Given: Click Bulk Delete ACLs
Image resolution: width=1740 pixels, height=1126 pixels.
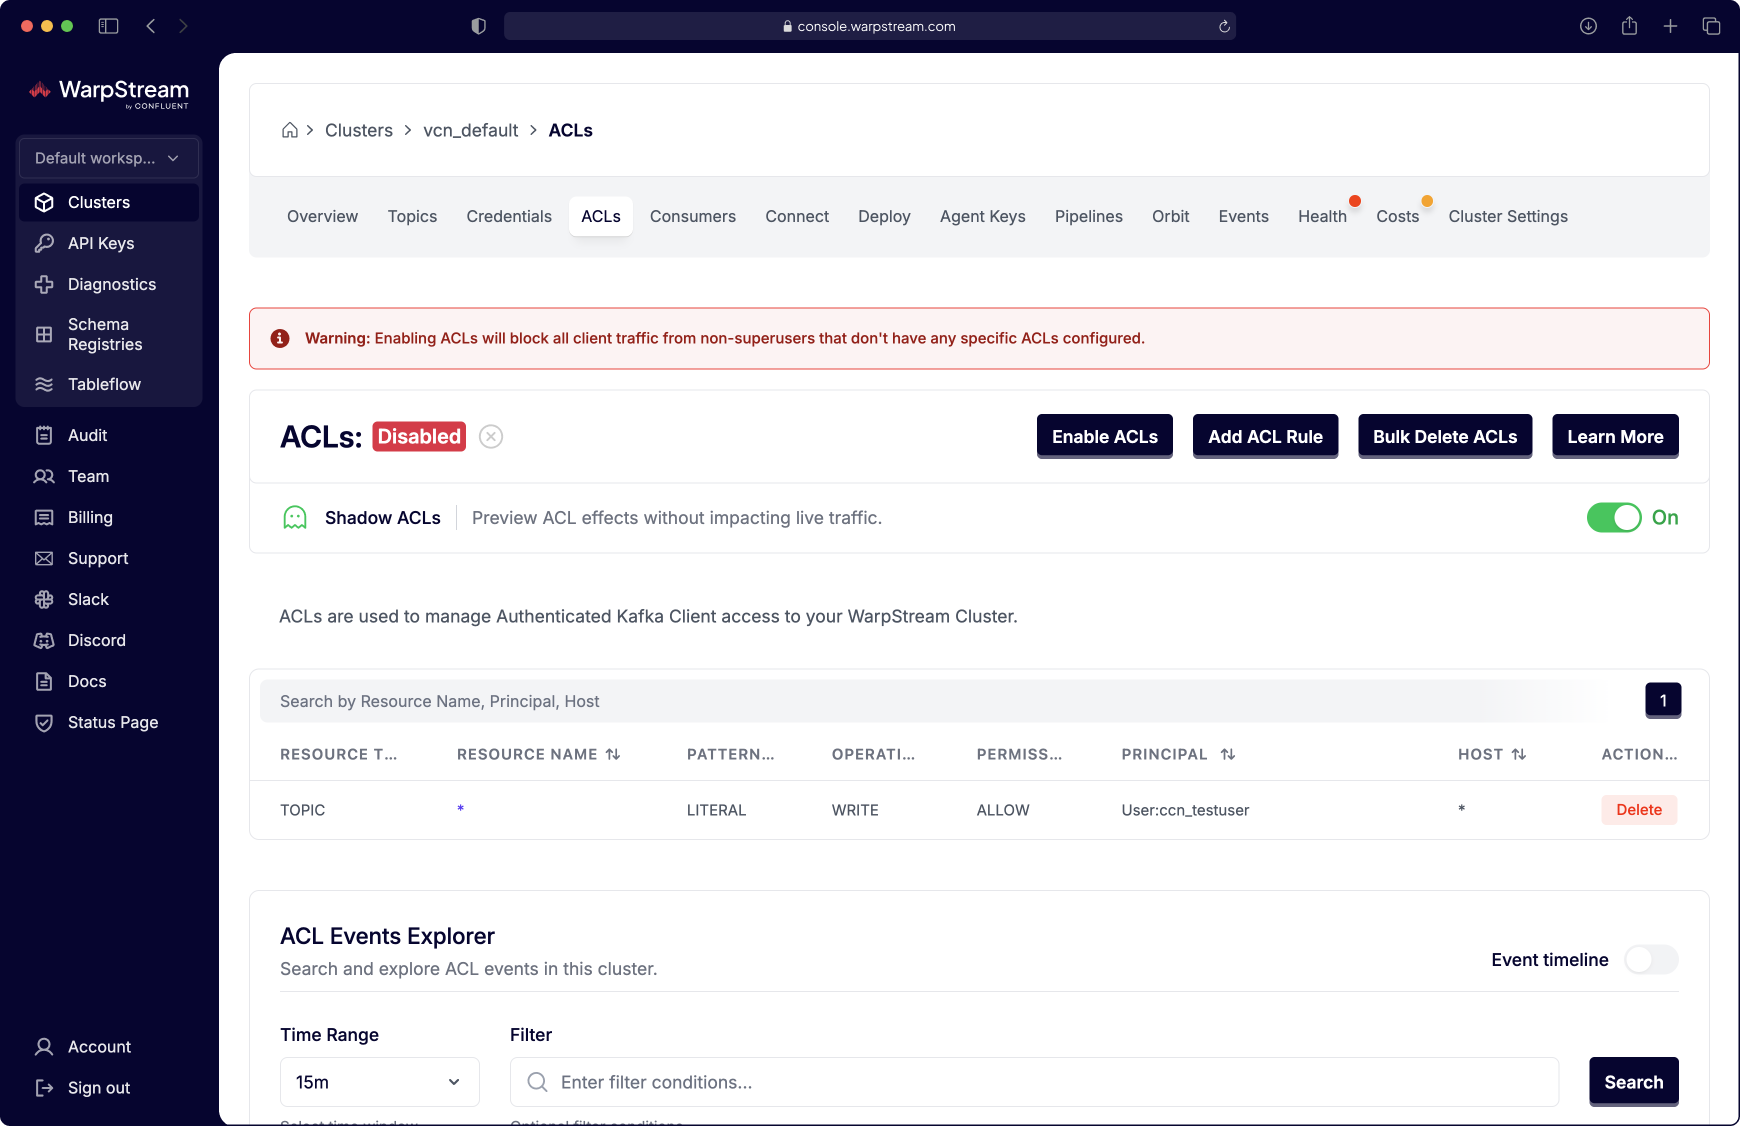Looking at the screenshot, I should coord(1445,437).
